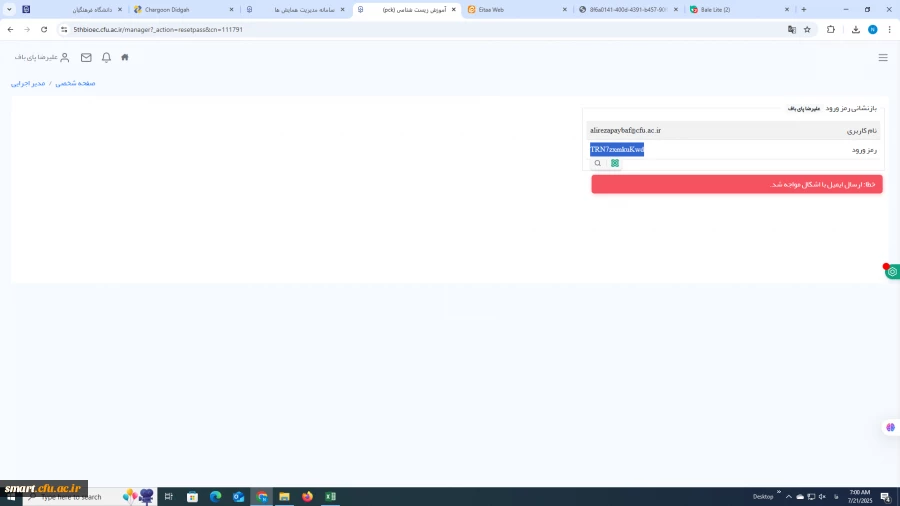Image resolution: width=900 pixels, height=506 pixels.
Task: Open the hamburger menu at top right
Action: (x=883, y=57)
